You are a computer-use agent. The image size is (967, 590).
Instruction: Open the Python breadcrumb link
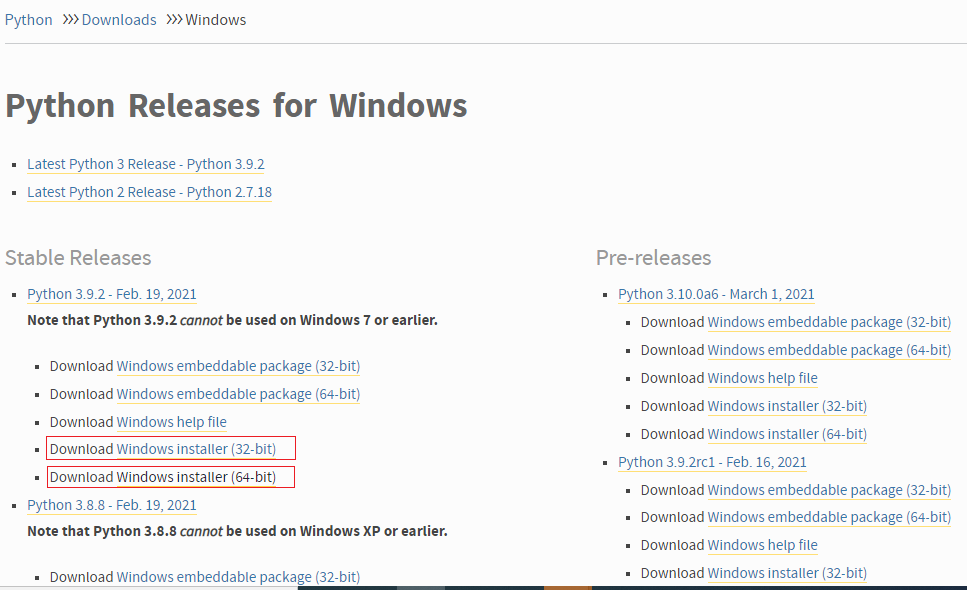point(28,19)
